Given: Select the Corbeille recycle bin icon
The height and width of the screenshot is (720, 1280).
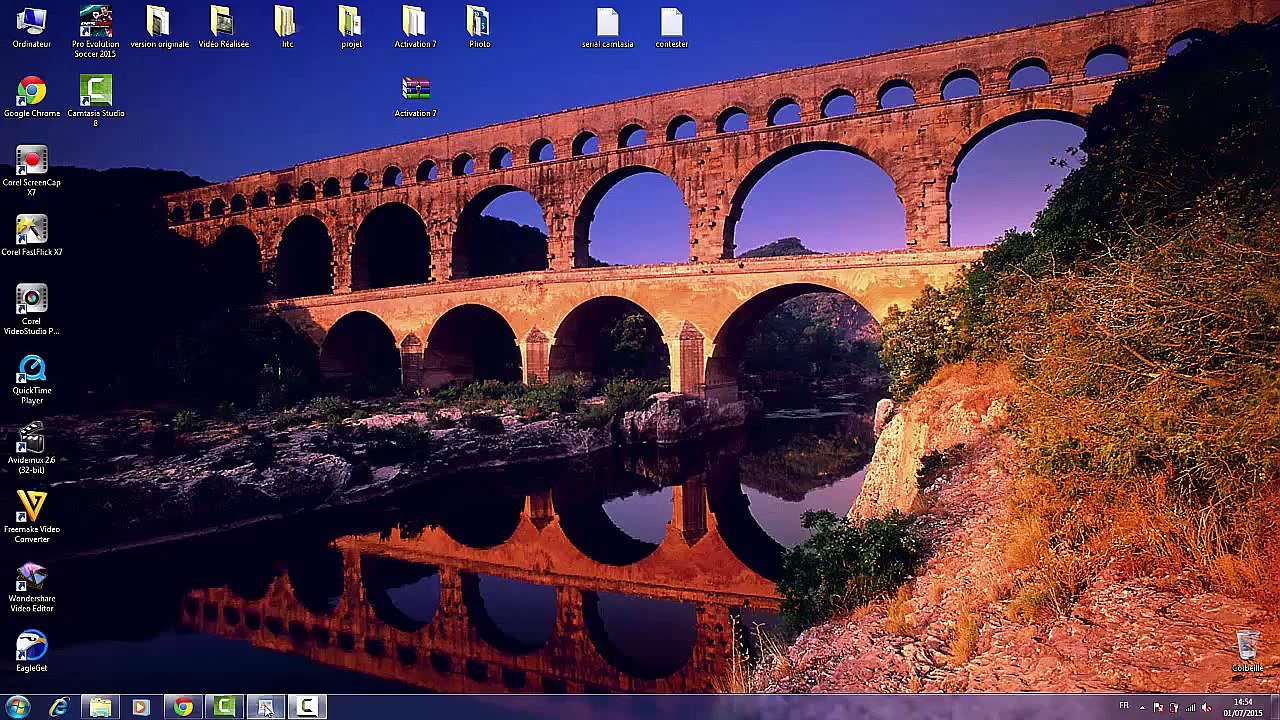Looking at the screenshot, I should (x=1247, y=651).
